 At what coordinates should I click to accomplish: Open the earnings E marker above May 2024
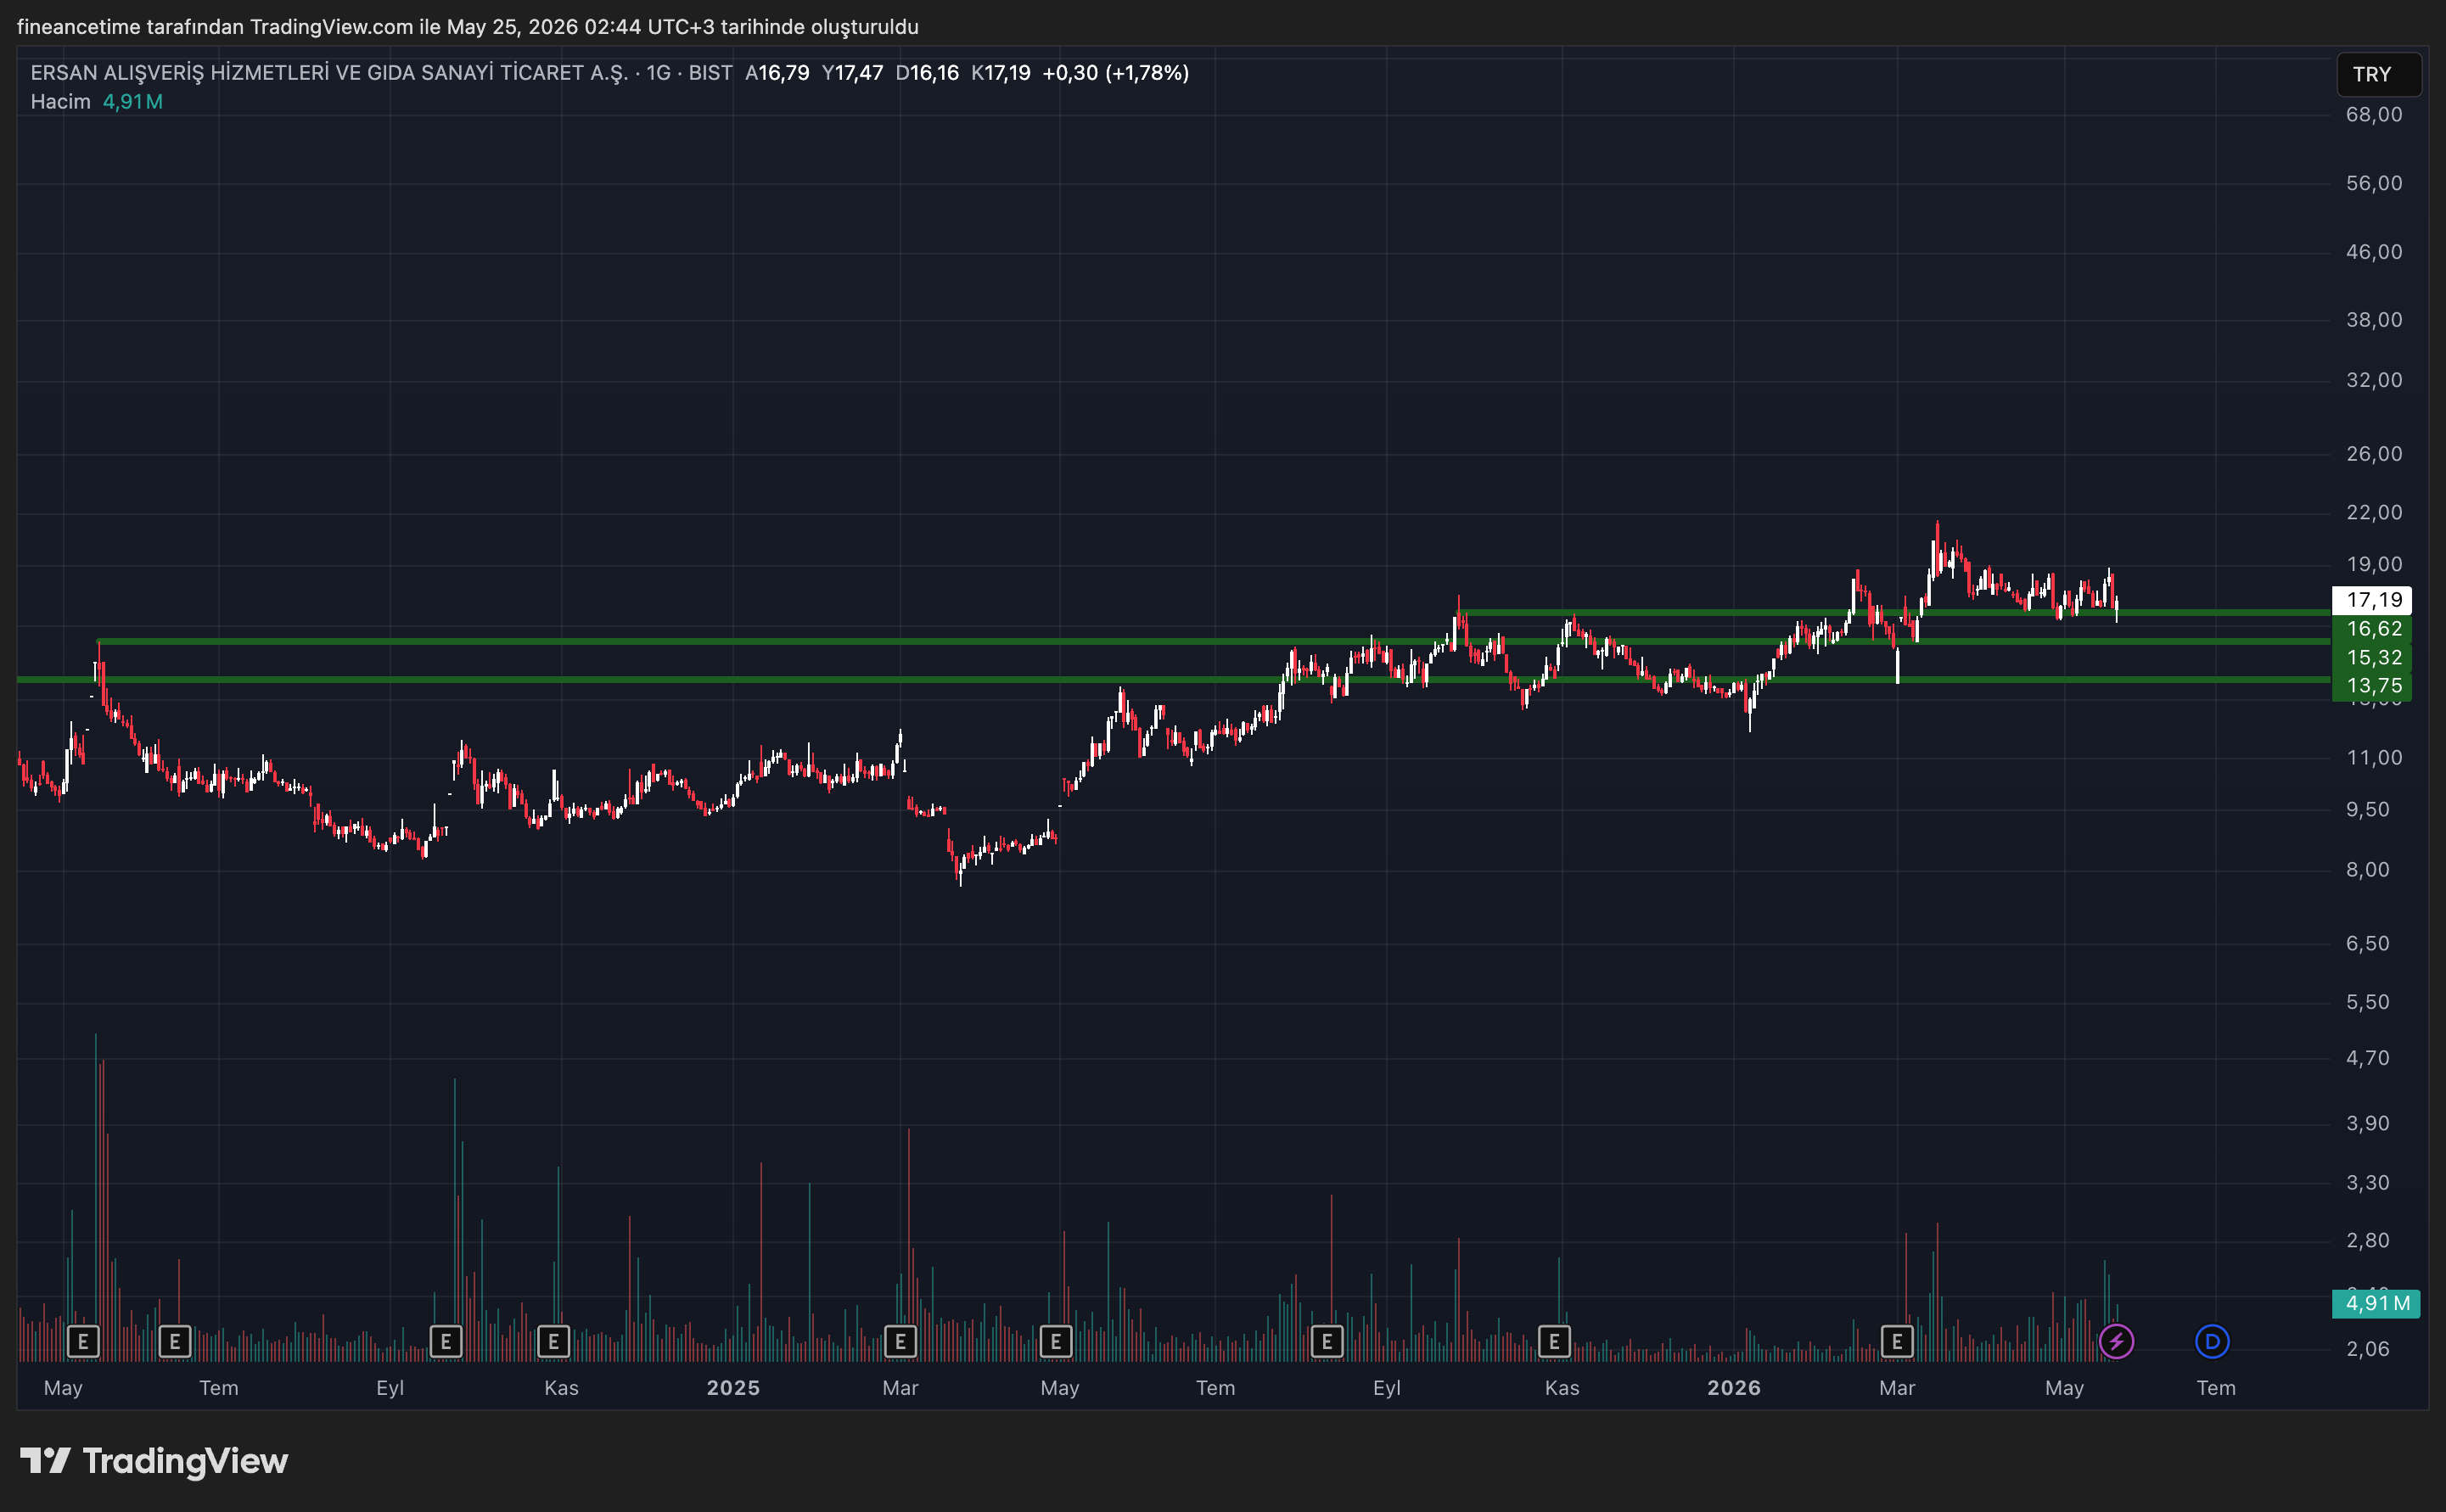83,1341
